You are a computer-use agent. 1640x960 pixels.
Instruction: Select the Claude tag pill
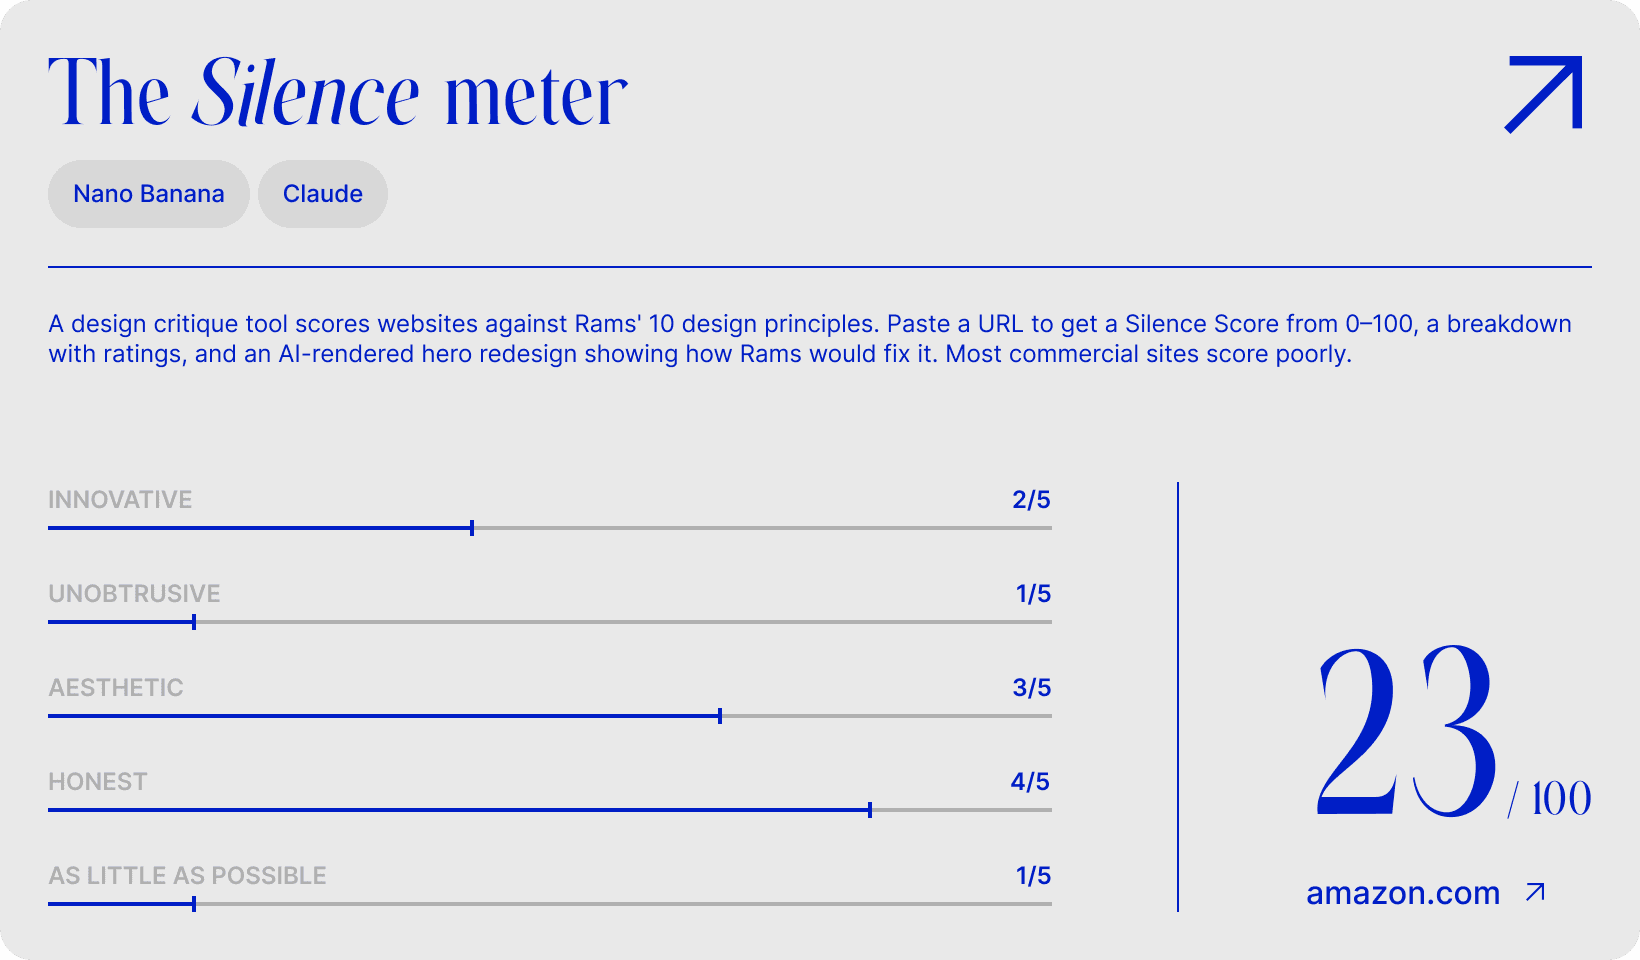click(322, 194)
